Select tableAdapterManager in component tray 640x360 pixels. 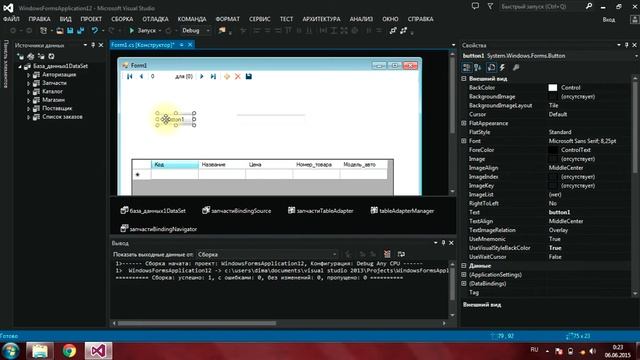(402, 211)
